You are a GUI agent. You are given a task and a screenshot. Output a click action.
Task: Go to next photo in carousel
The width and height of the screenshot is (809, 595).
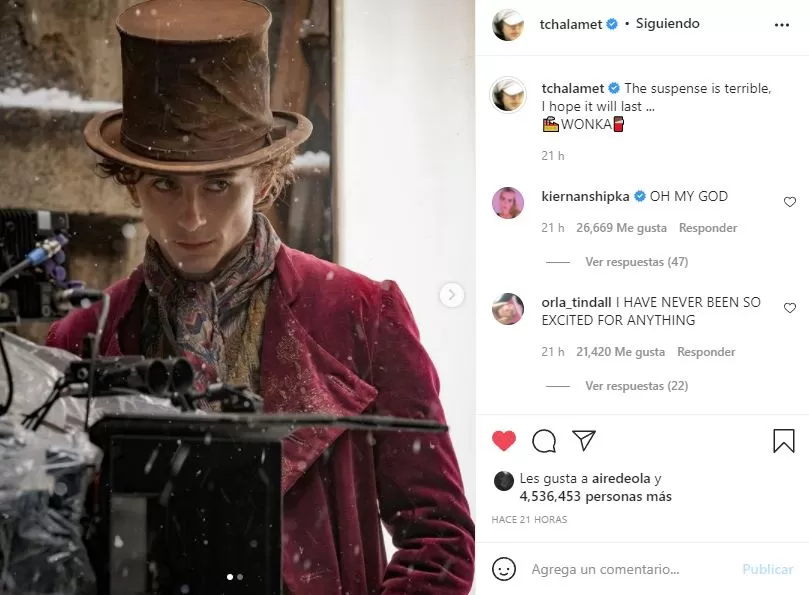[x=451, y=295]
